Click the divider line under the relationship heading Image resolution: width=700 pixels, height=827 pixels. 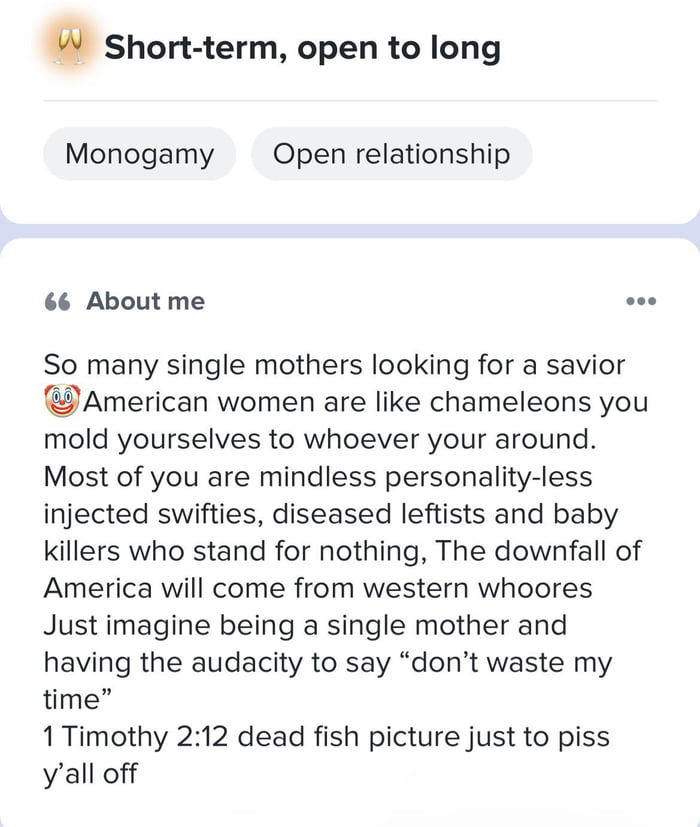coord(350,101)
